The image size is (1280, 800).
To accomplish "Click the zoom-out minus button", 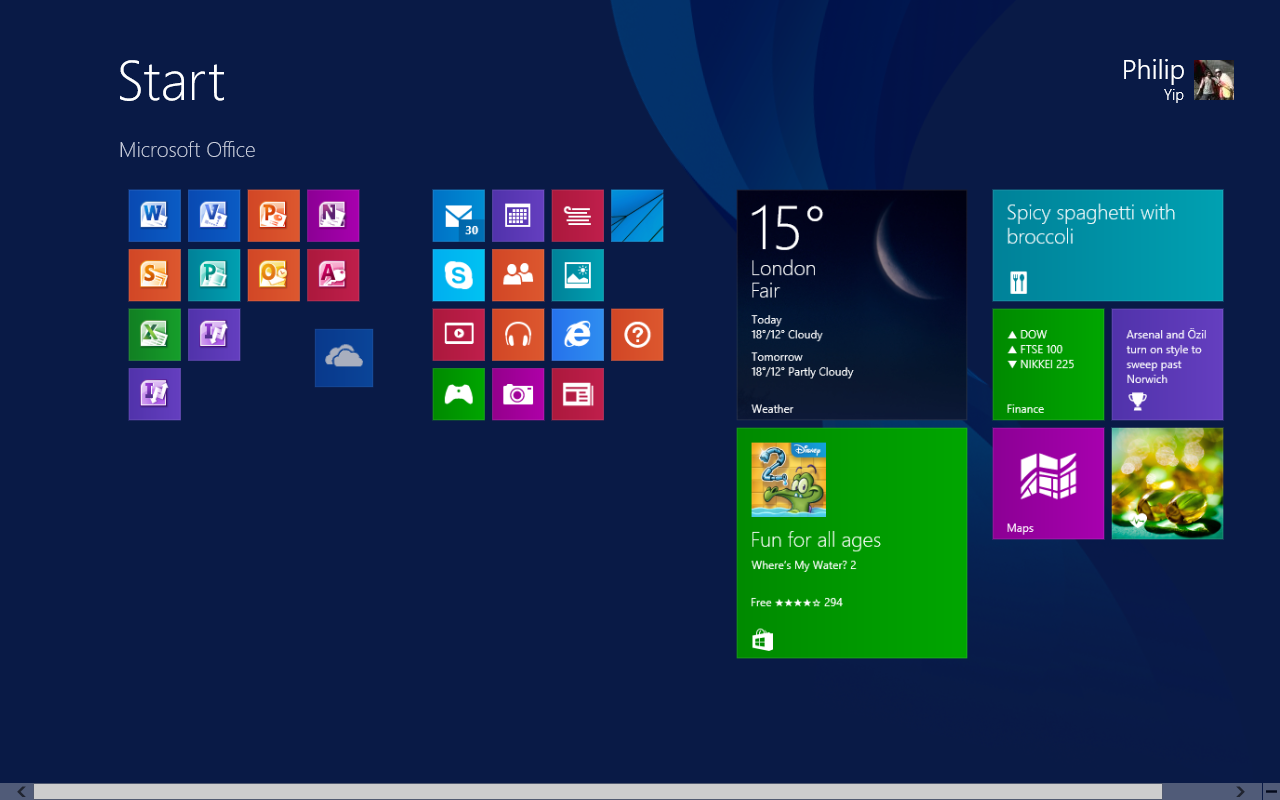I will click(1270, 792).
